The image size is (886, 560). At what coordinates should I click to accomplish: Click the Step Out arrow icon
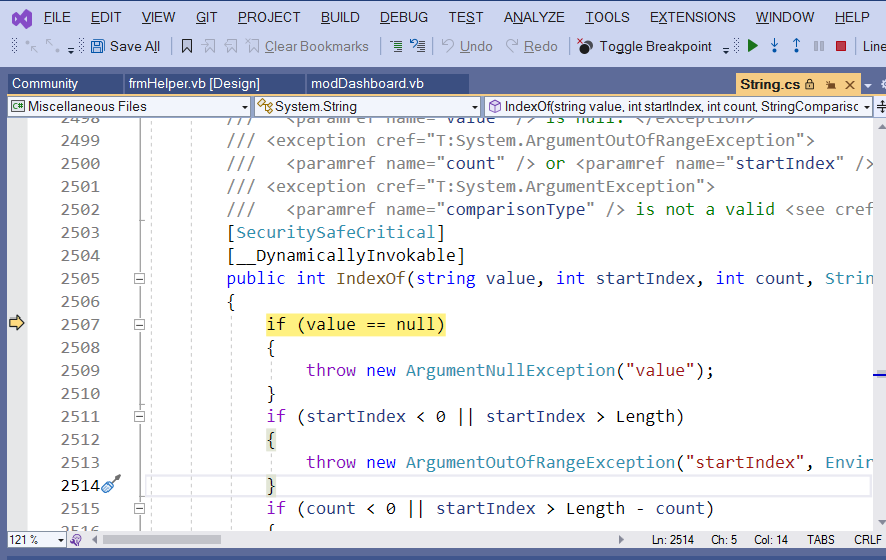click(x=796, y=46)
